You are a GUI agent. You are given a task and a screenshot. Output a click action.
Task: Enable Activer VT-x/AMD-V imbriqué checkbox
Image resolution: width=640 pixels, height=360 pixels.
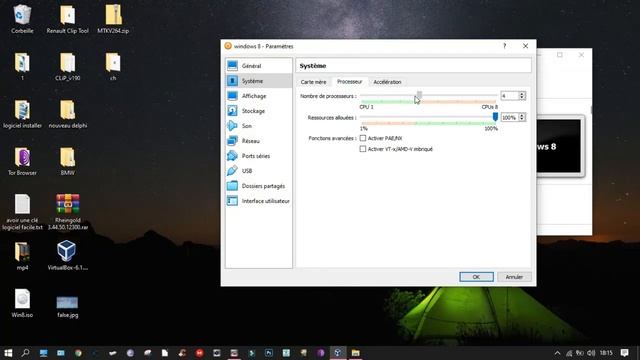pos(362,149)
